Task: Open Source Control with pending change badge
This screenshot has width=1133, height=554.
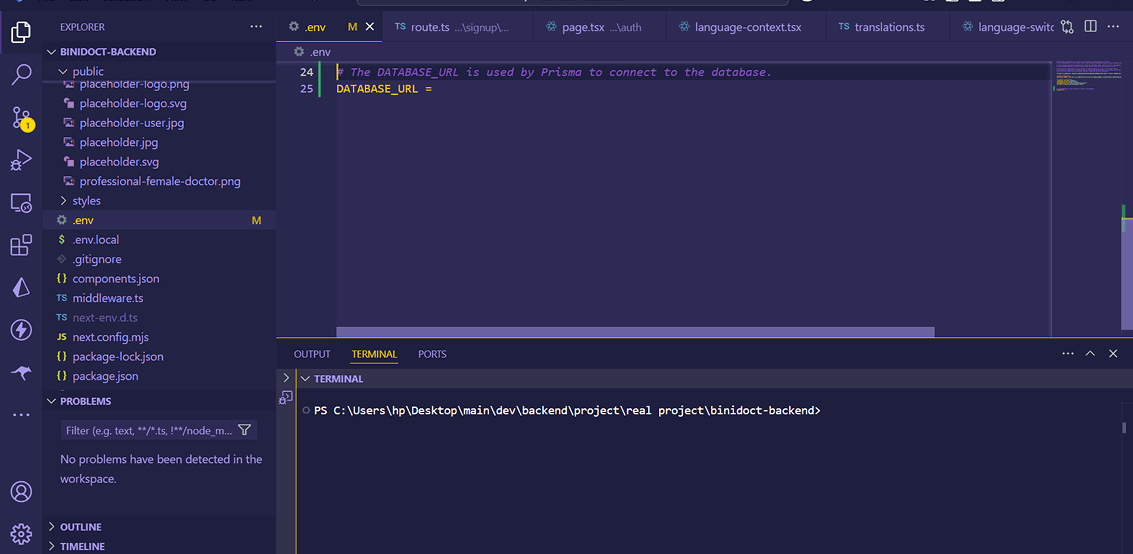Action: (x=21, y=118)
